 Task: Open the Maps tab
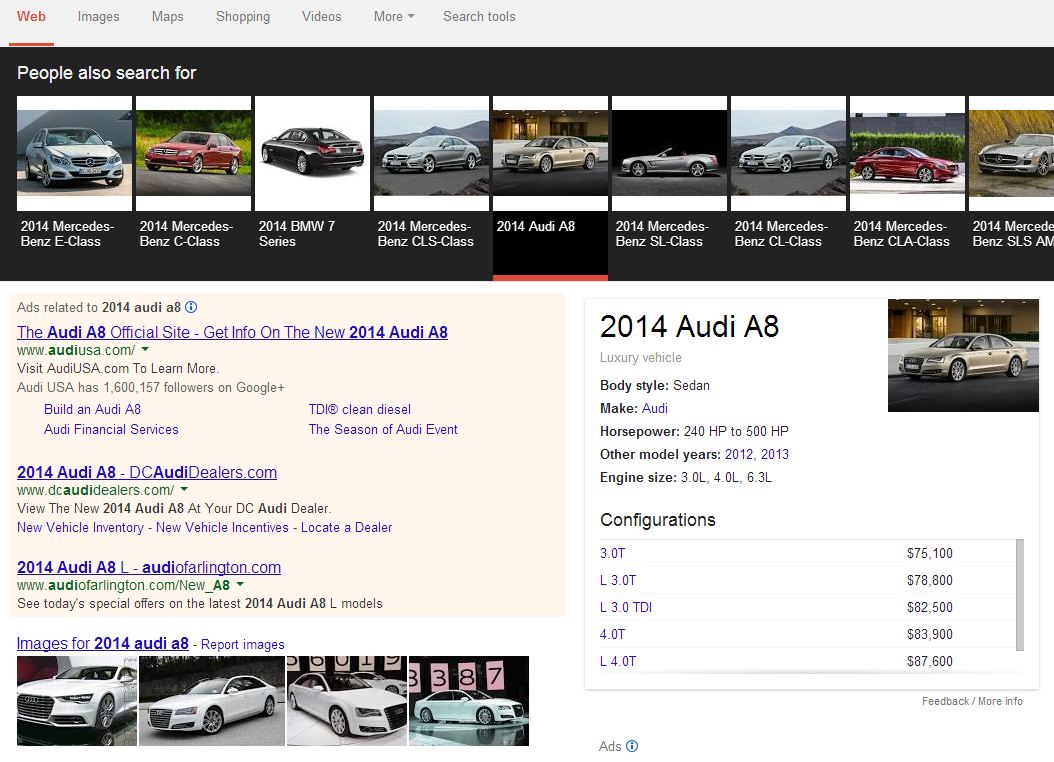(167, 16)
